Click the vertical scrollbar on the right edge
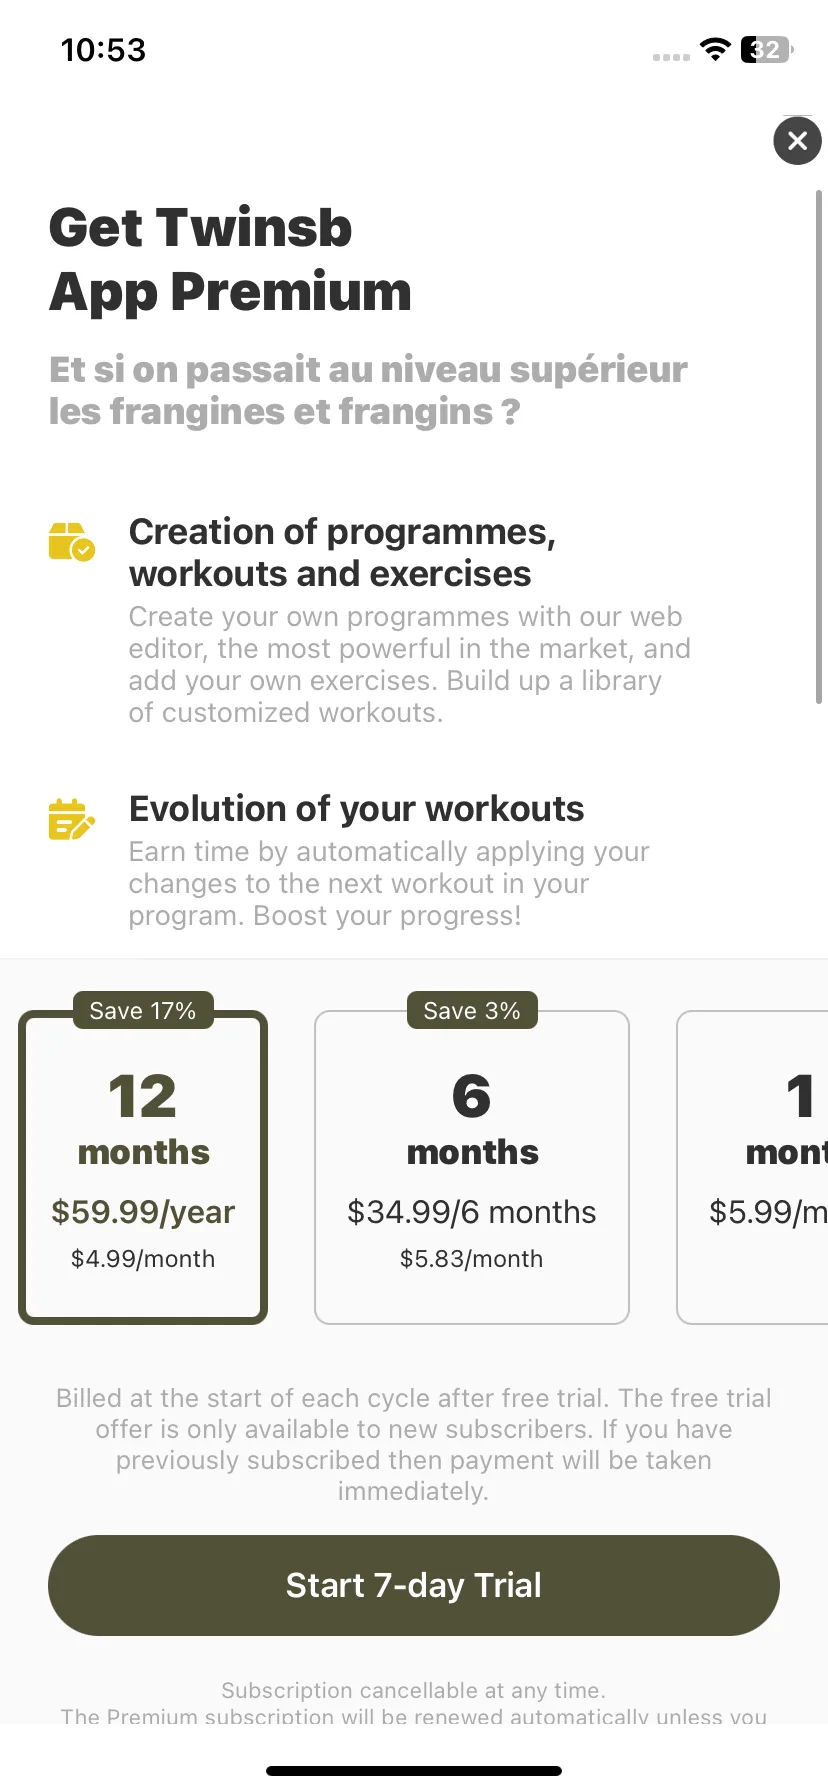The width and height of the screenshot is (828, 1792). 819,447
